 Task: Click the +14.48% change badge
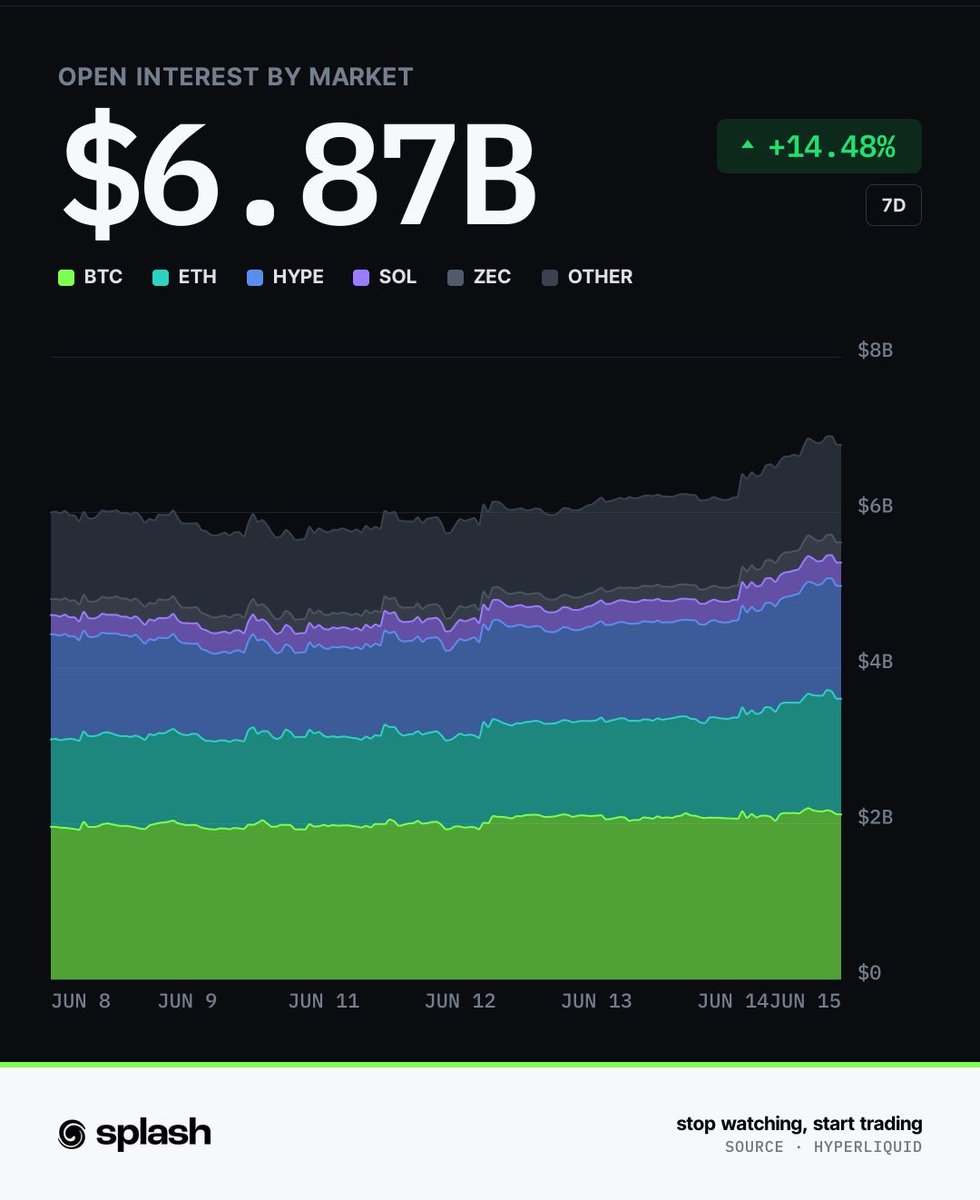pyautogui.click(x=819, y=146)
